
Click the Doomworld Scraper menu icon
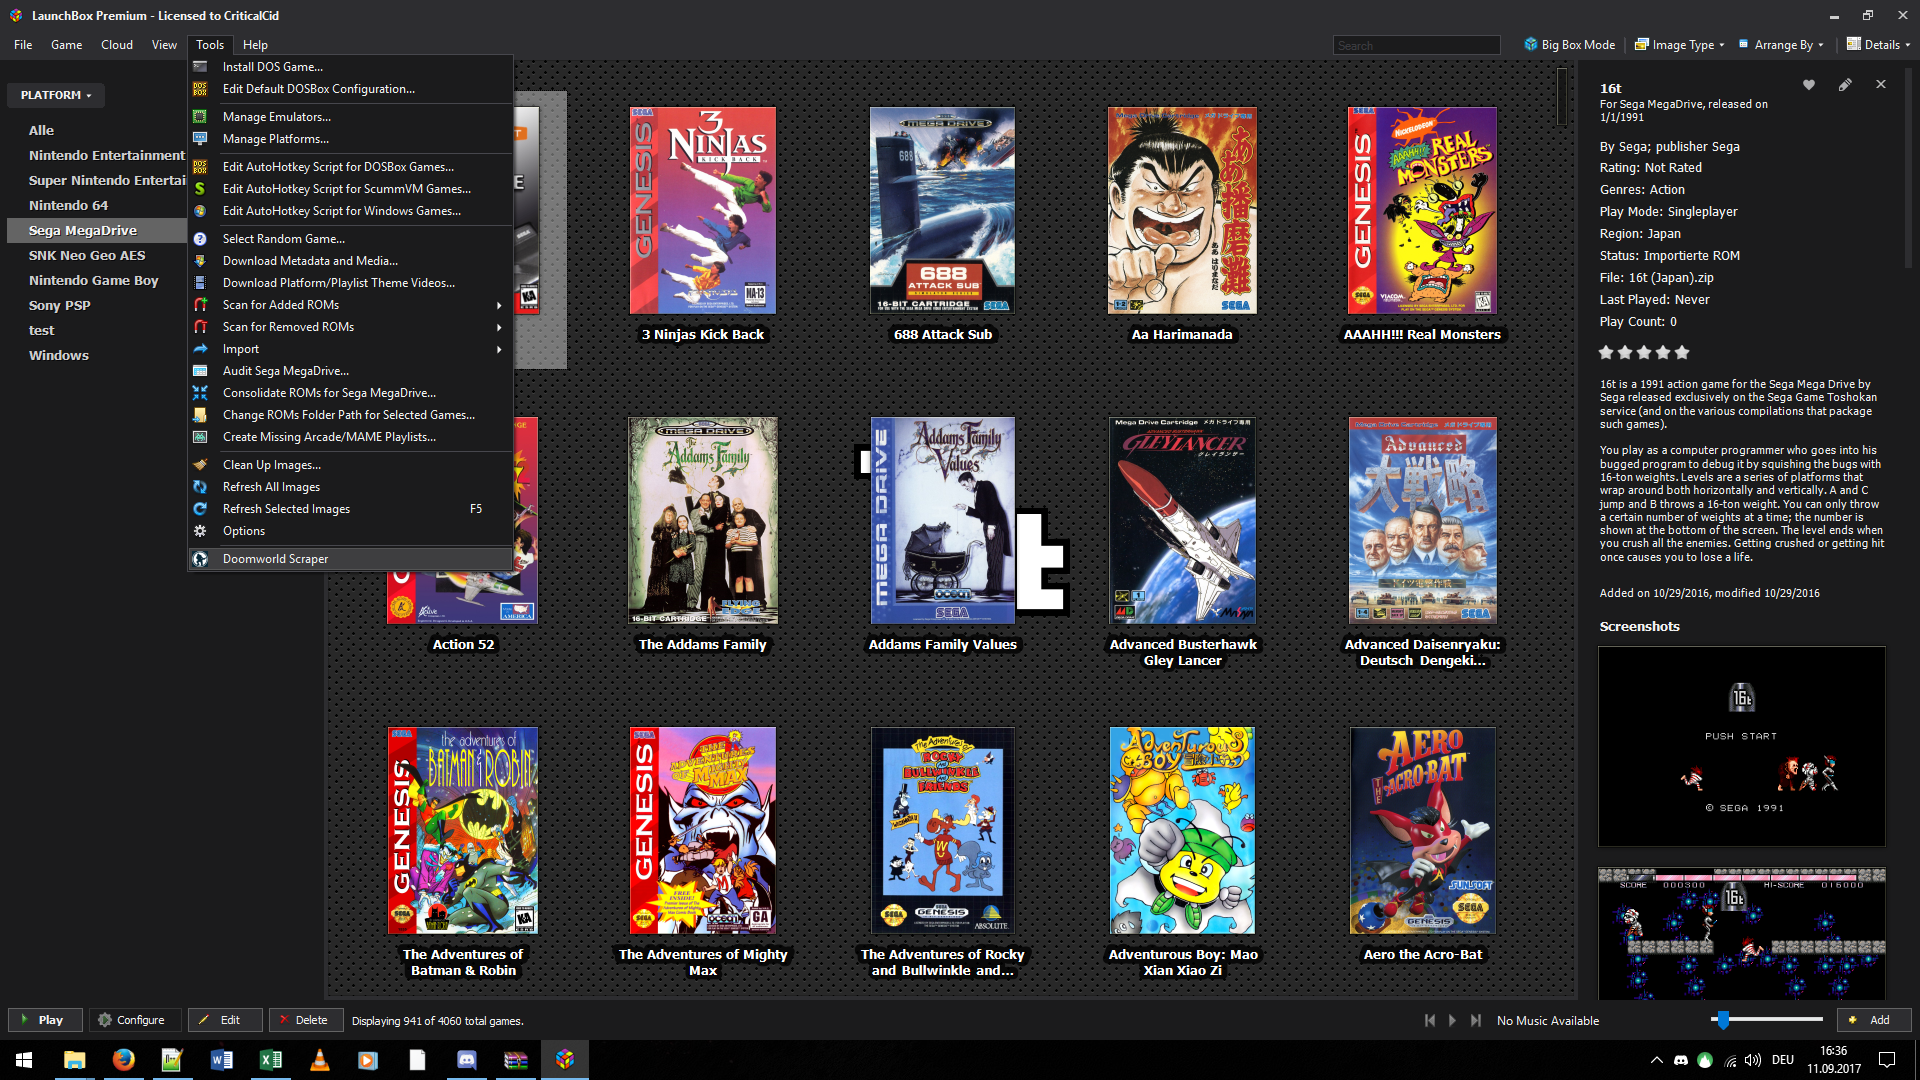(200, 559)
